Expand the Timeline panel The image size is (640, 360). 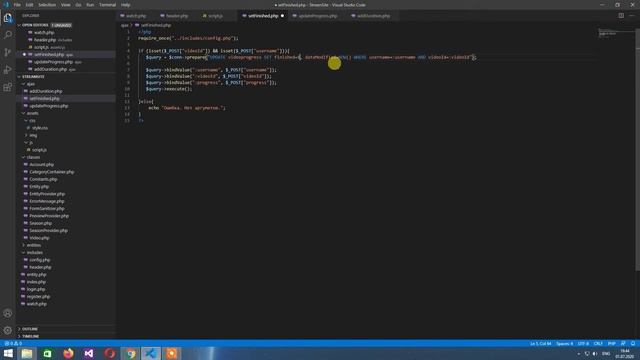coord(31,336)
